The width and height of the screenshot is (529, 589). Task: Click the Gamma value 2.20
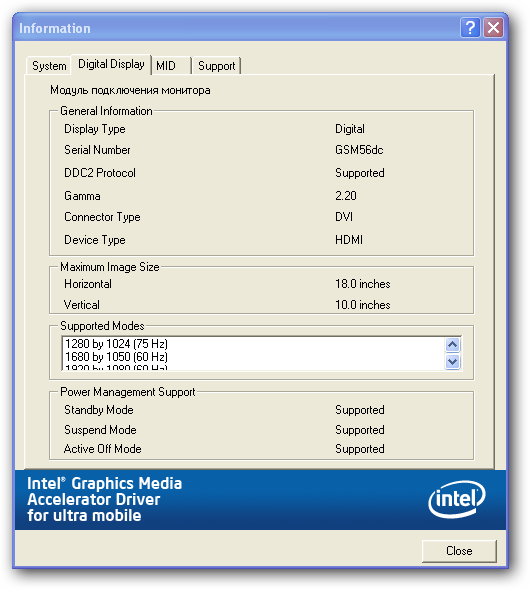pyautogui.click(x=346, y=196)
